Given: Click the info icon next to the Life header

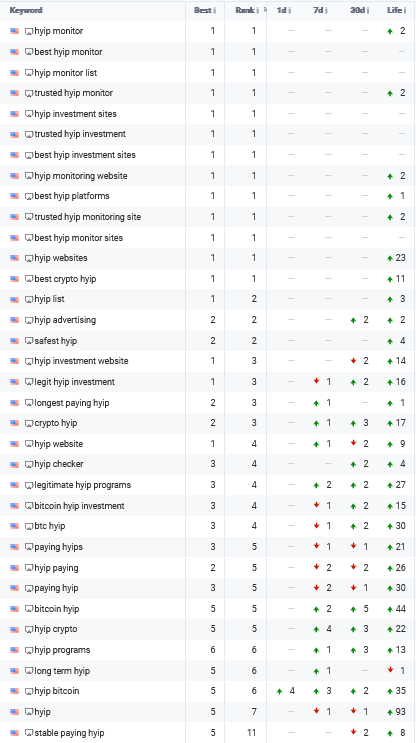Looking at the screenshot, I should (x=405, y=10).
